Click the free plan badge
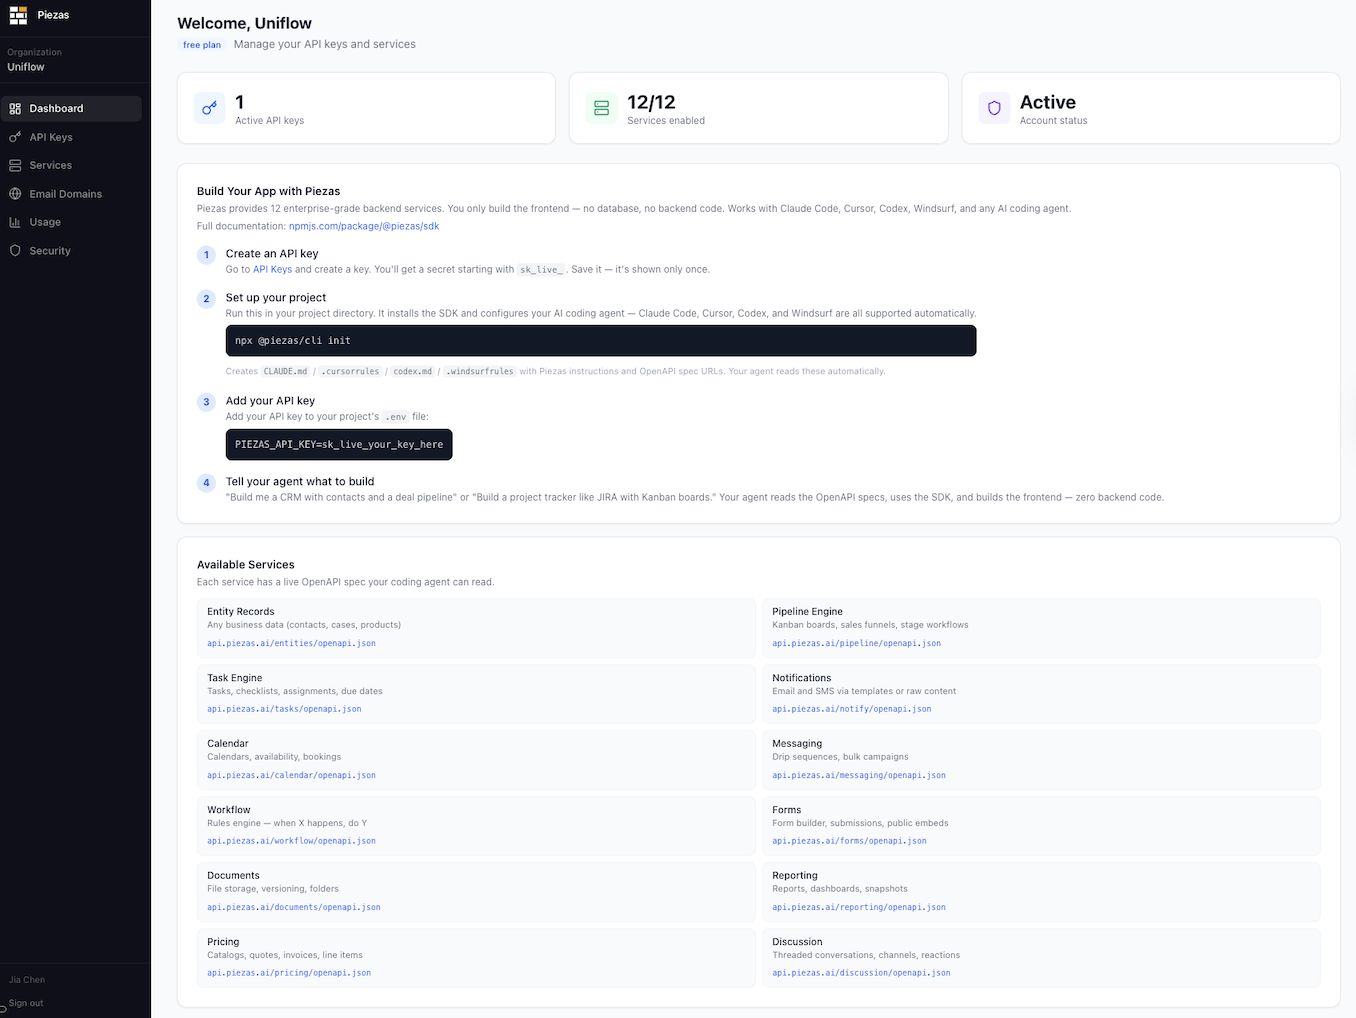Viewport: 1356px width, 1018px height. [202, 45]
